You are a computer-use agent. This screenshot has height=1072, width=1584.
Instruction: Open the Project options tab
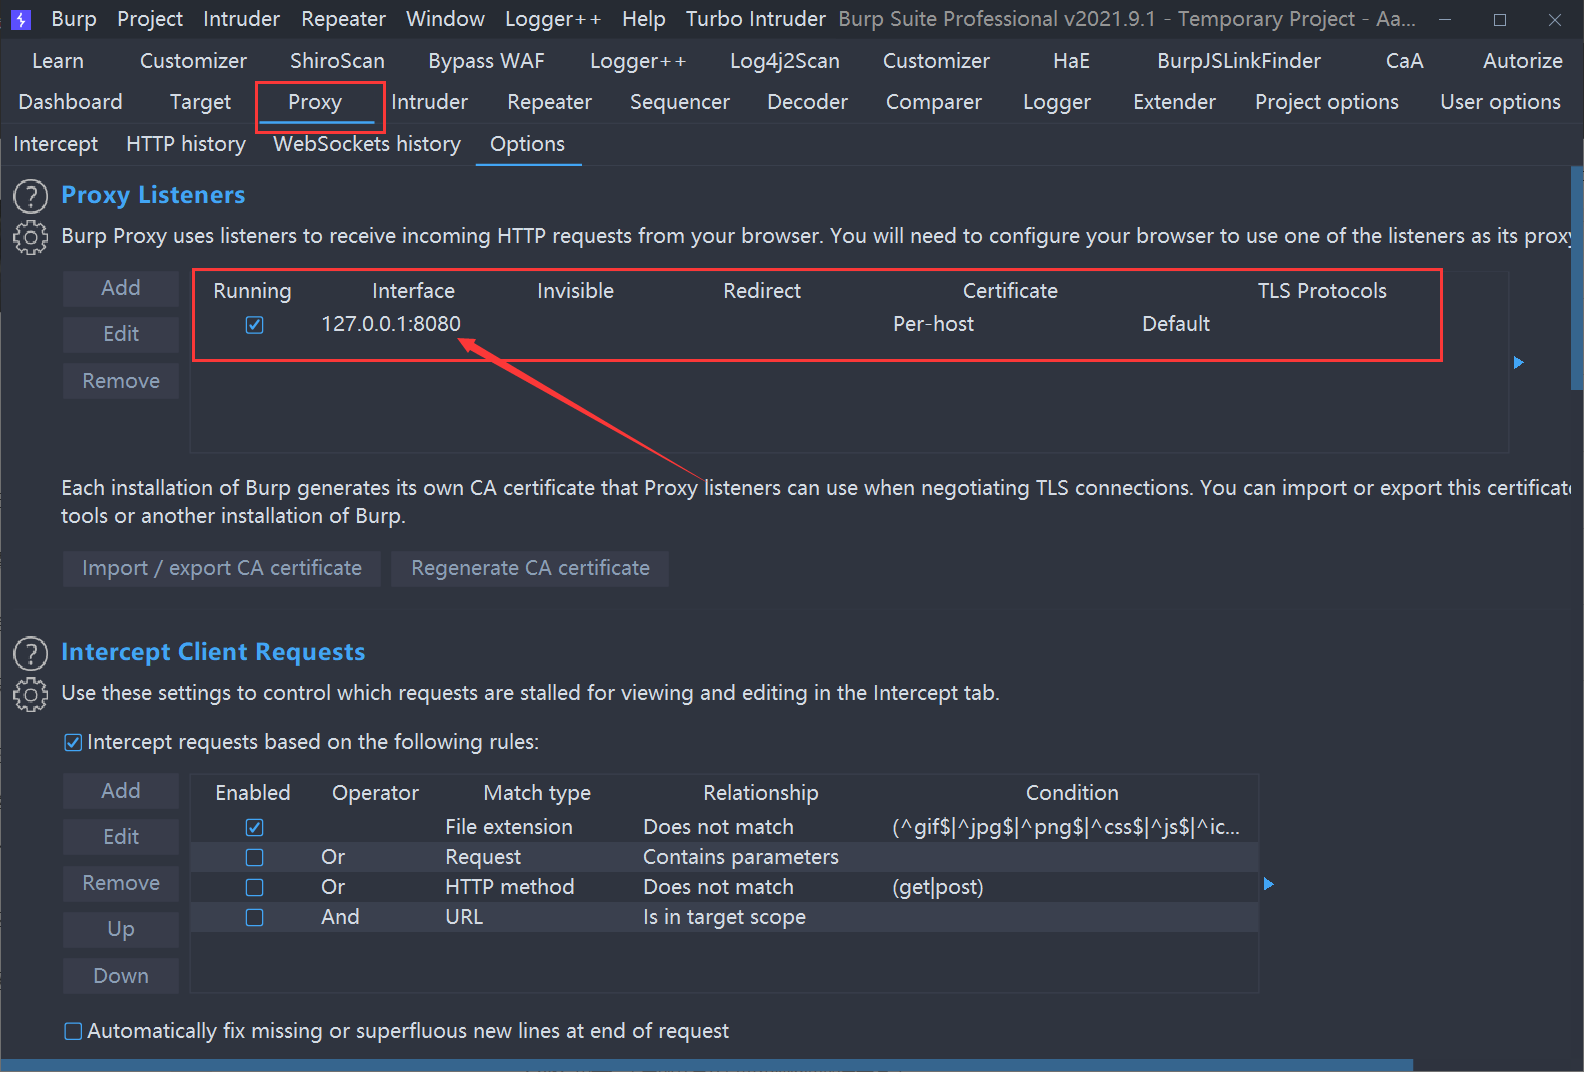coord(1327,102)
